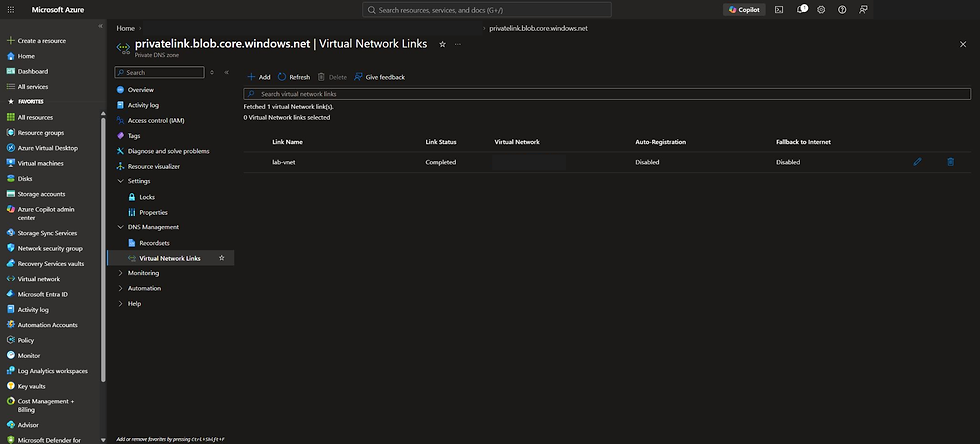Viewport: 980px width, 444px height.
Task: Open Copilot
Action: pos(744,10)
